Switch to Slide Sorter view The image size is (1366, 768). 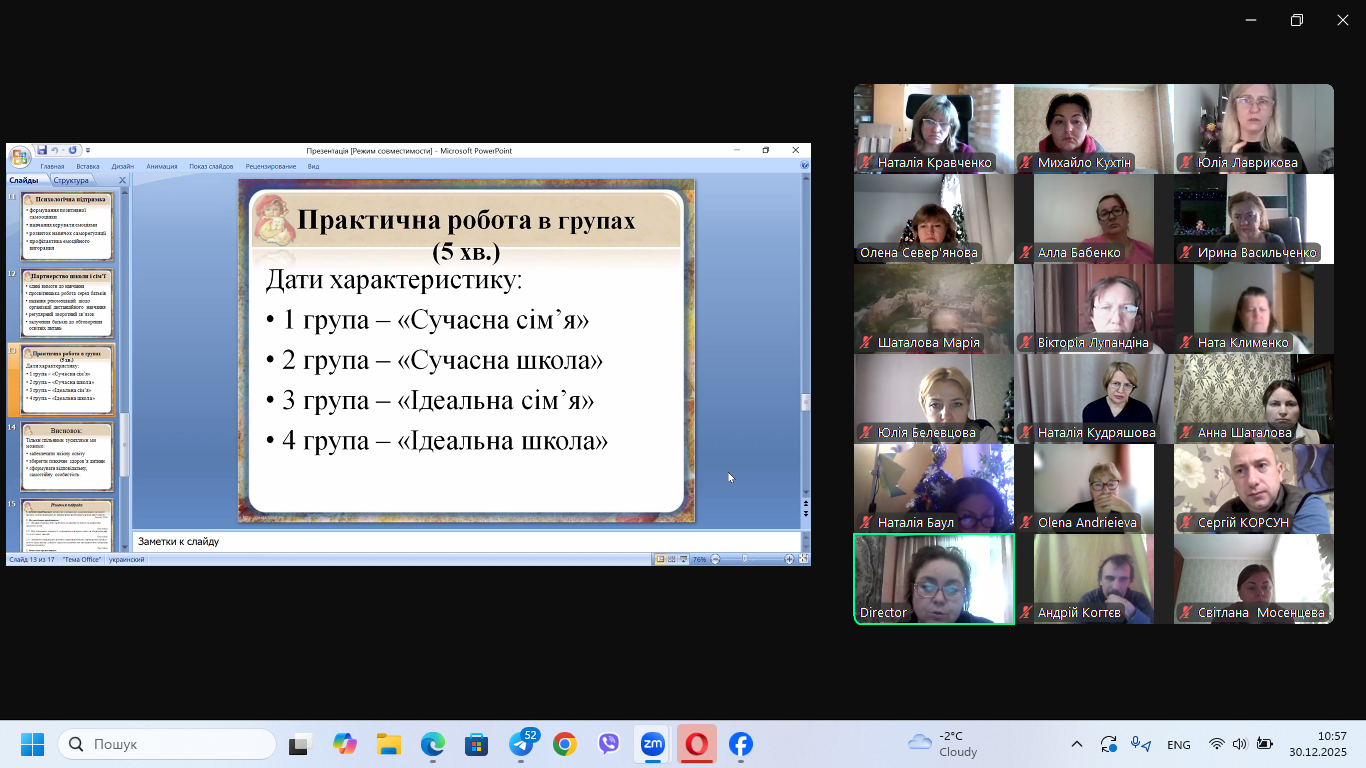672,559
